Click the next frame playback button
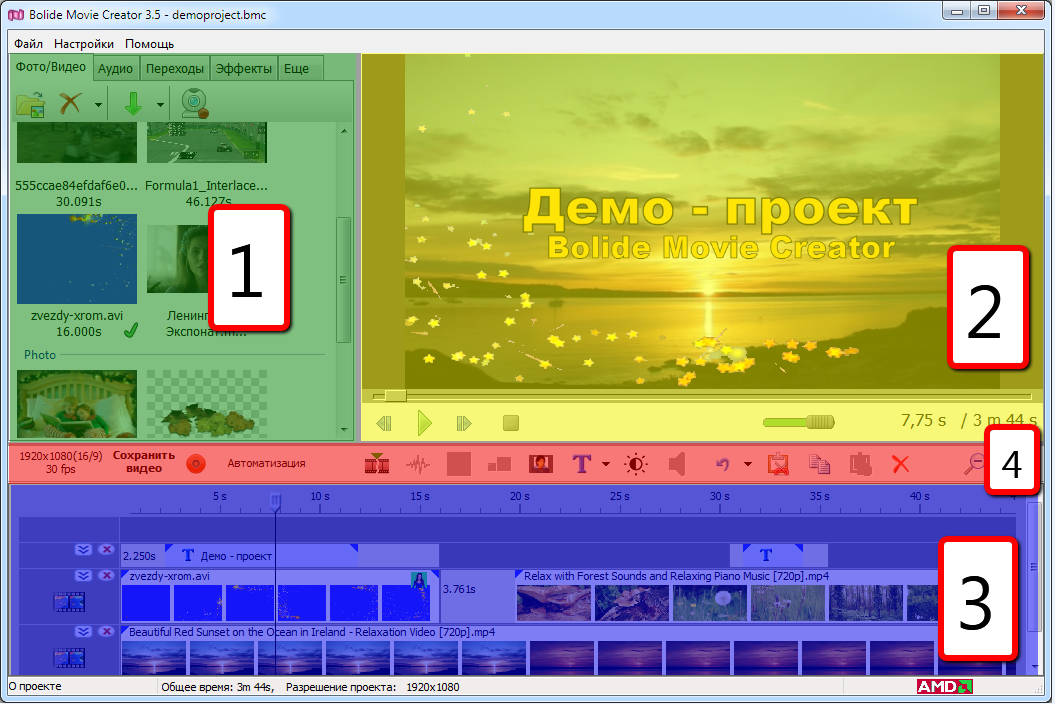This screenshot has height=704, width=1055. point(464,423)
